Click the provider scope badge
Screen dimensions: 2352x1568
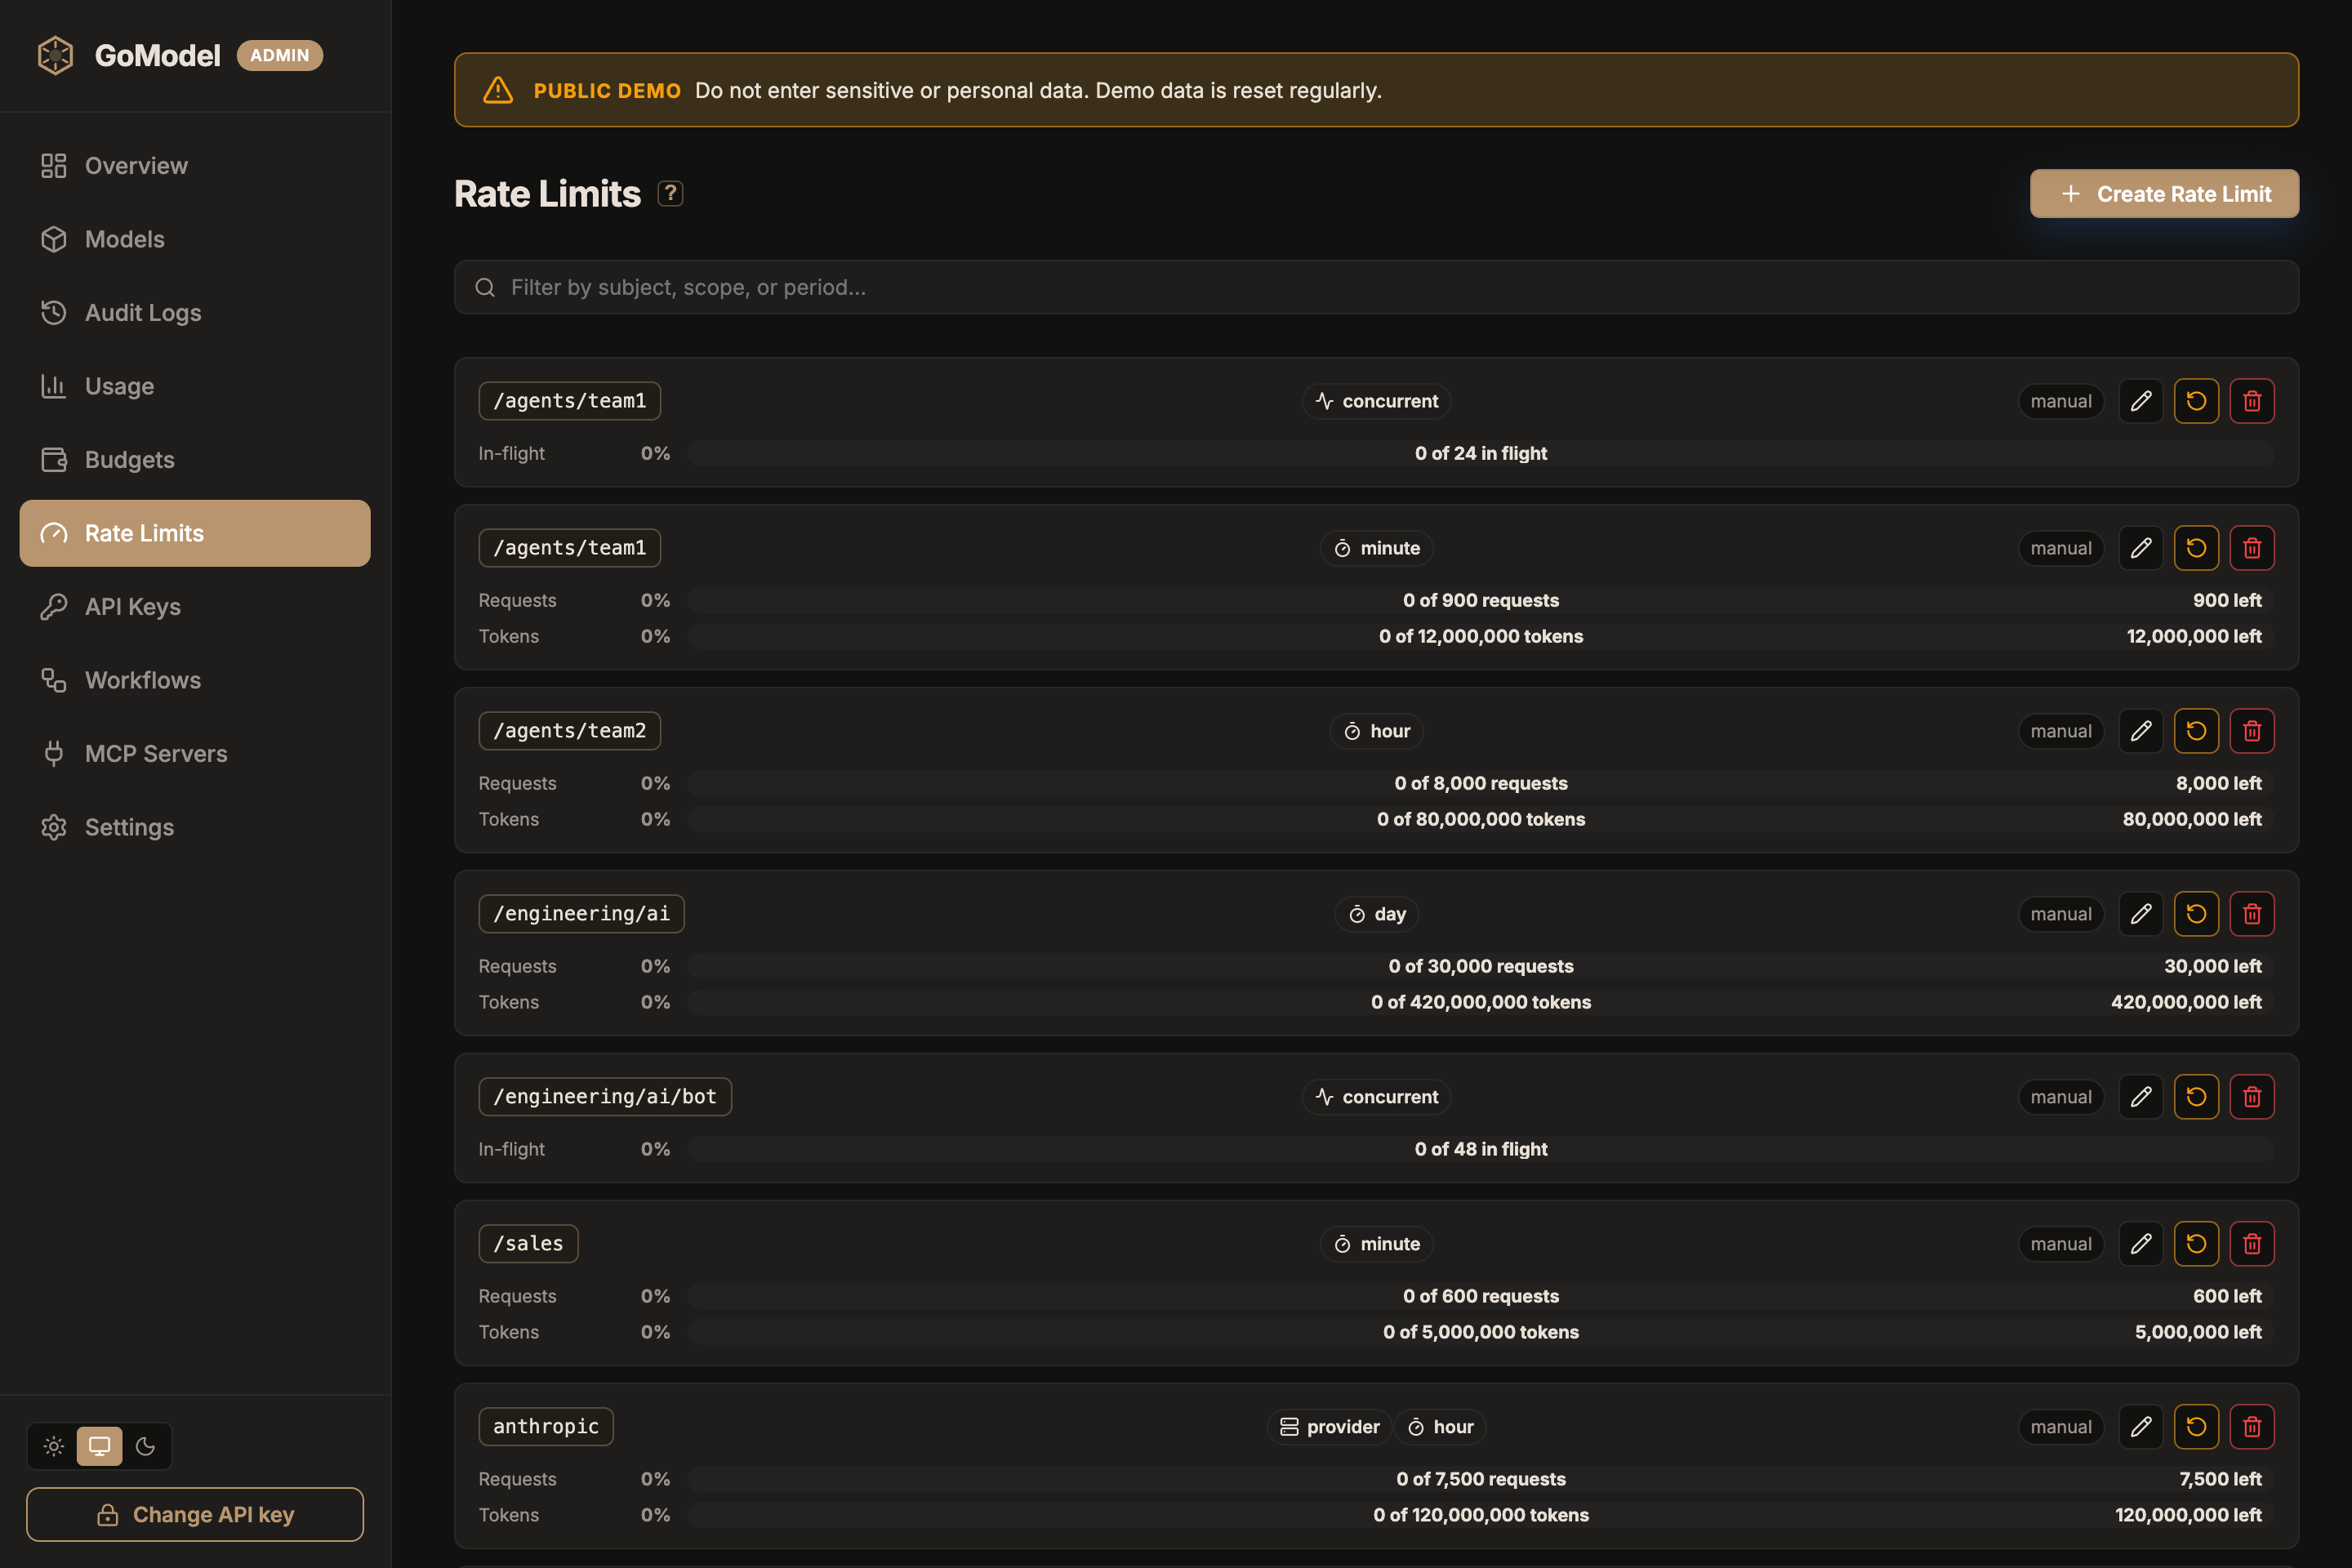tap(1329, 1427)
